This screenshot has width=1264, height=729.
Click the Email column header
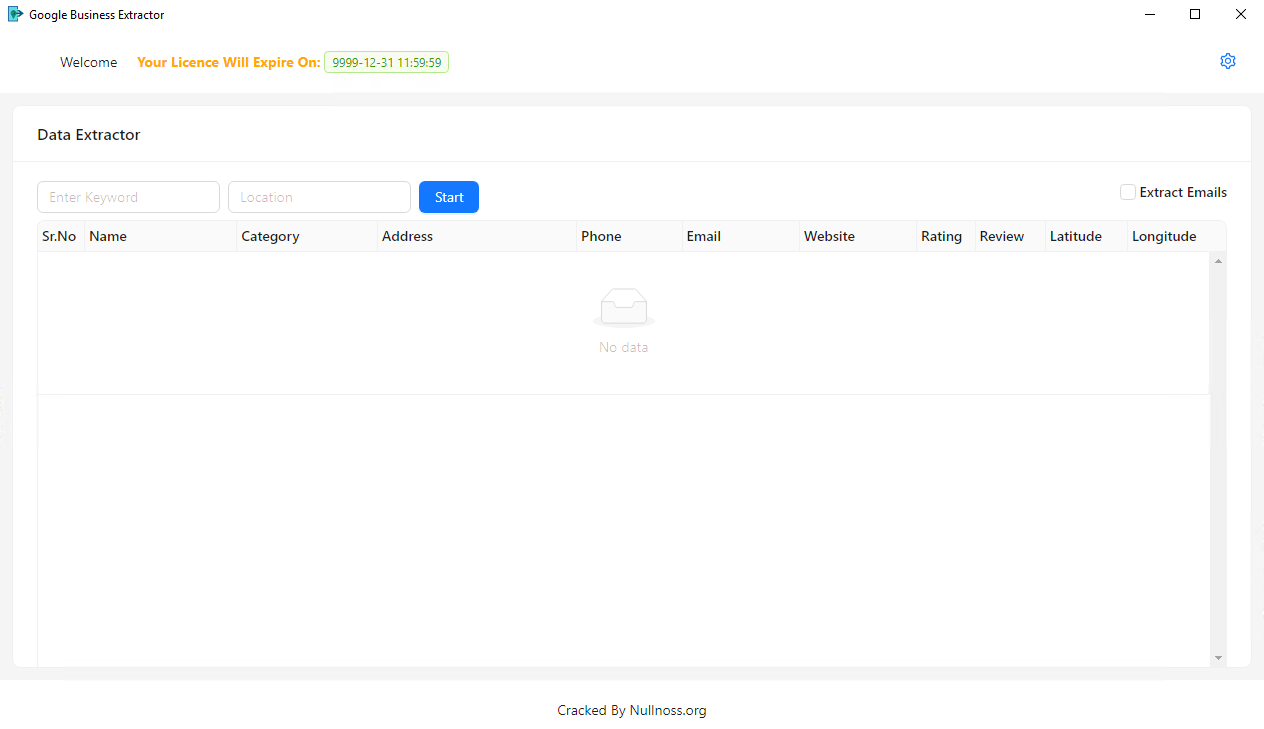point(741,236)
